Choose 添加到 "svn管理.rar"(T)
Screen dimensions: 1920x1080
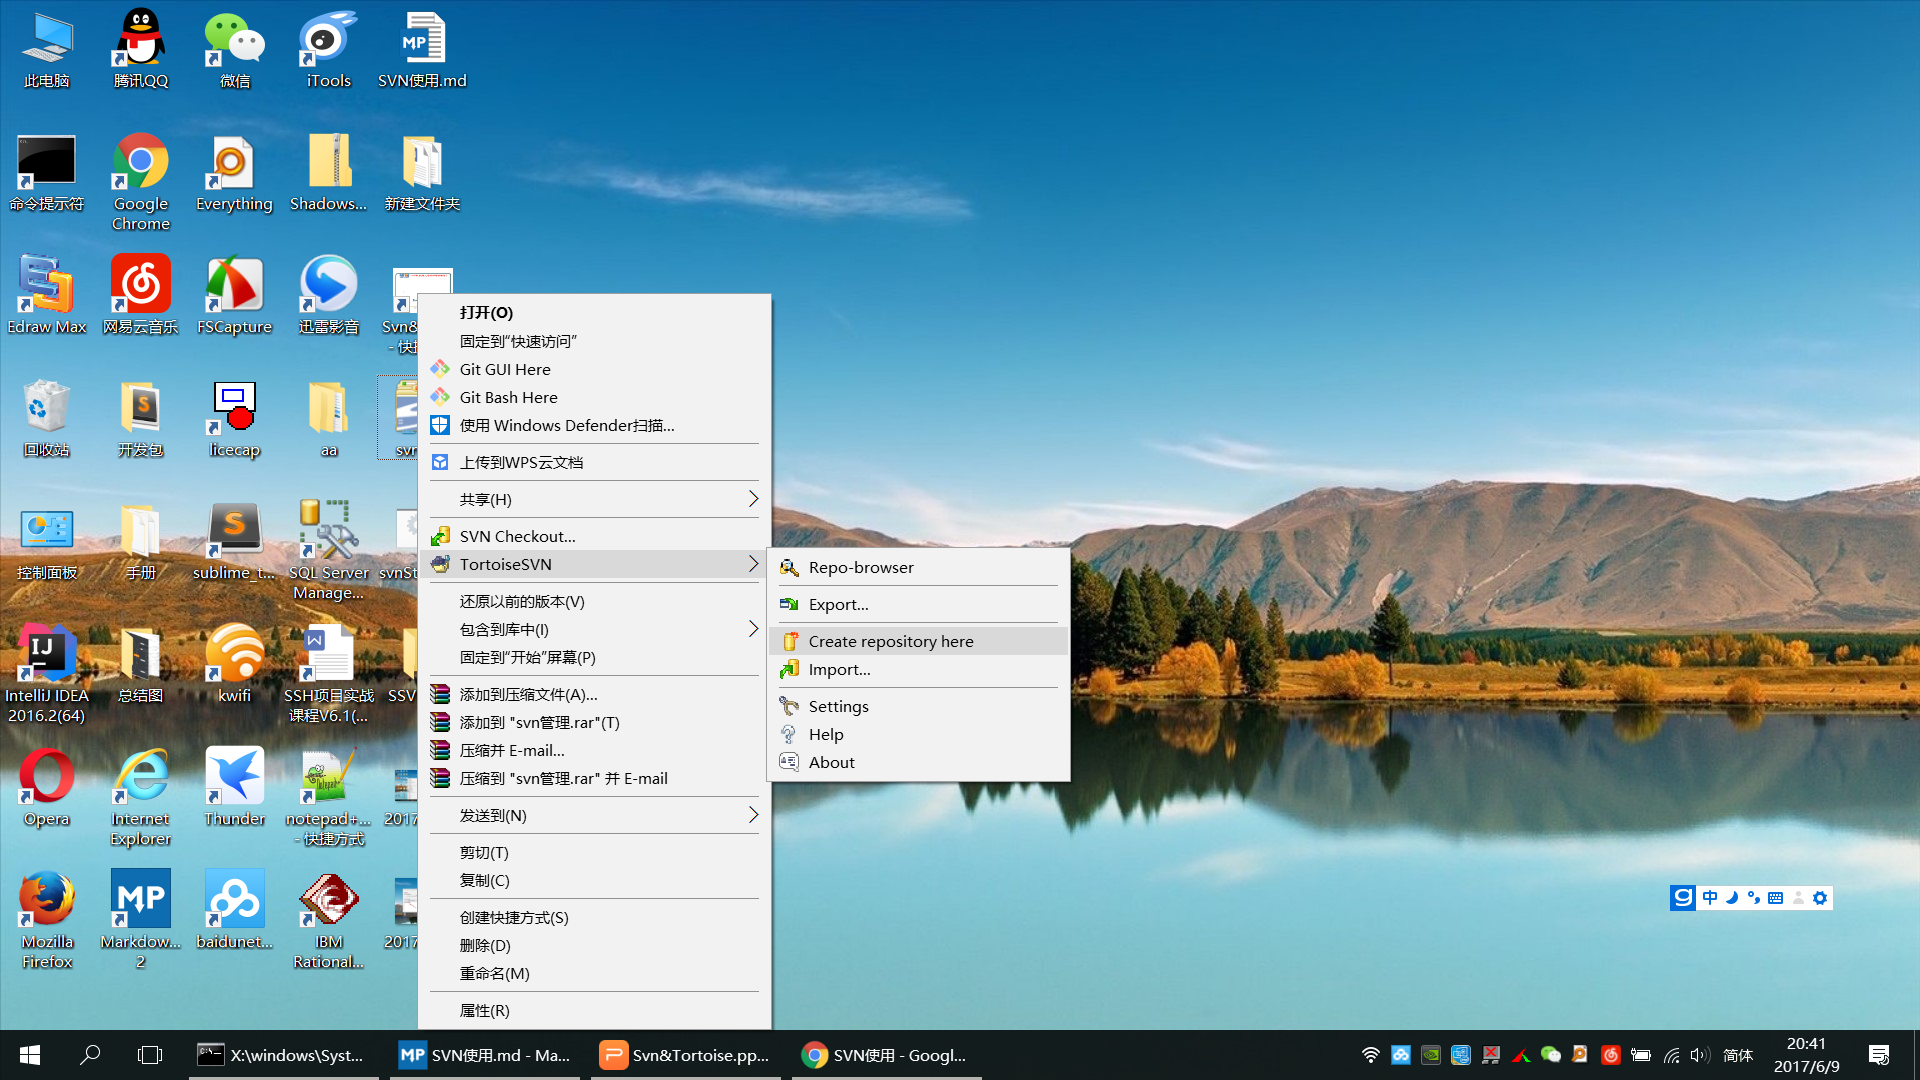[594, 722]
